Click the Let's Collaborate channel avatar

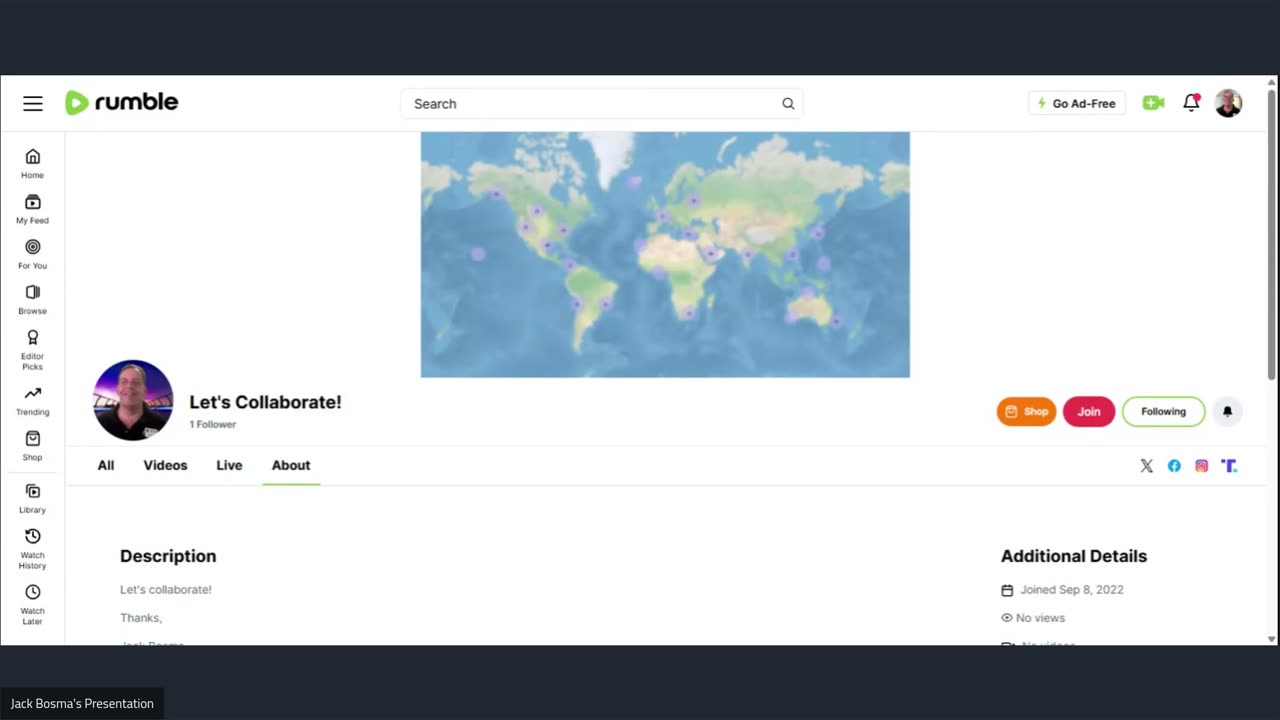coord(133,400)
